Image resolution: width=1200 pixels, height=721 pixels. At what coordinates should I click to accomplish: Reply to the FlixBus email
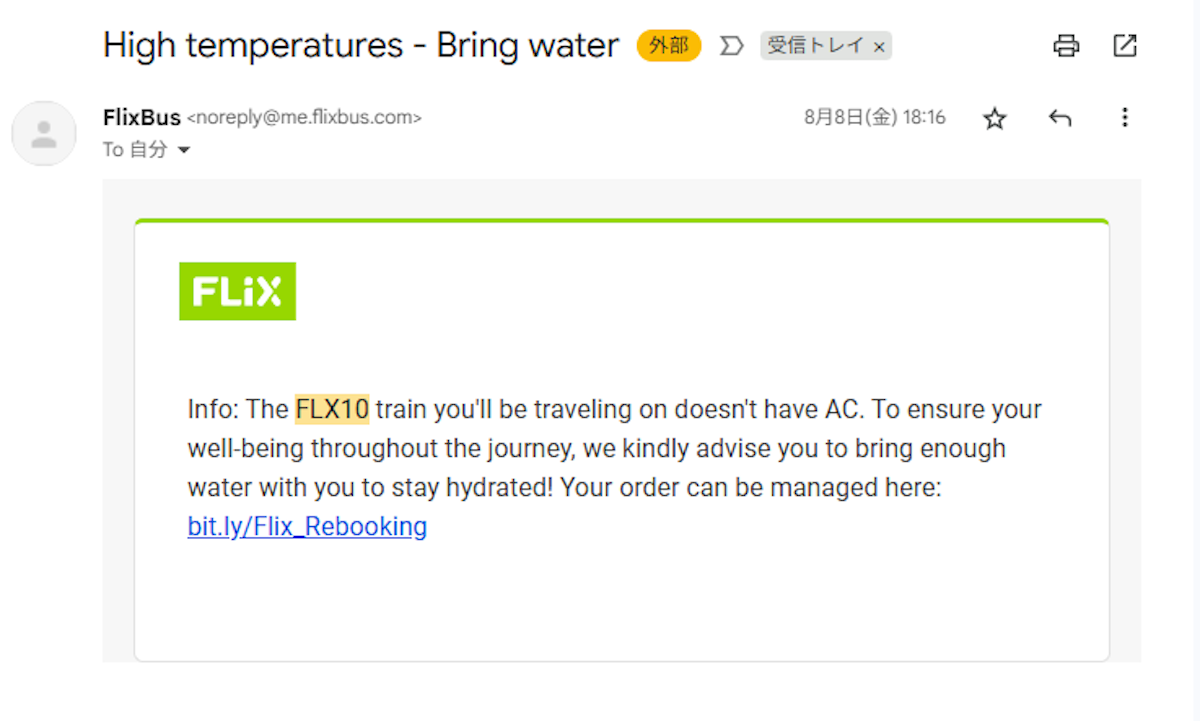(1060, 119)
